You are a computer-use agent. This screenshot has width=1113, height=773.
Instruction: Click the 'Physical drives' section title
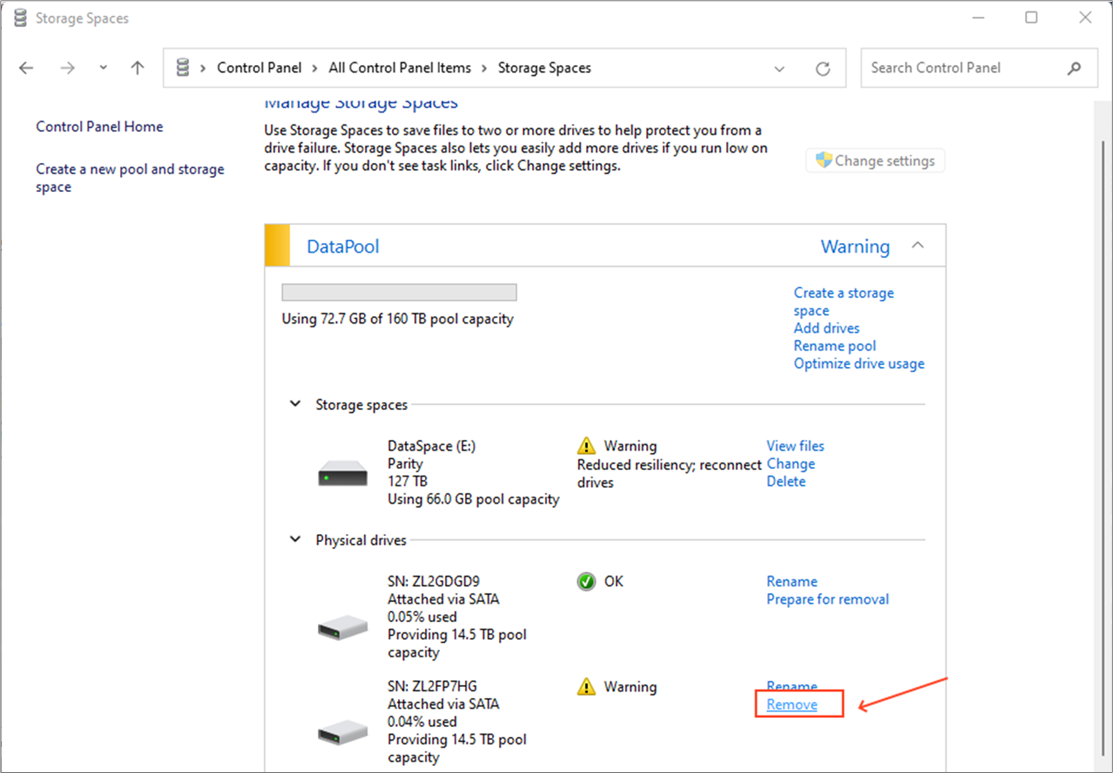[361, 540]
